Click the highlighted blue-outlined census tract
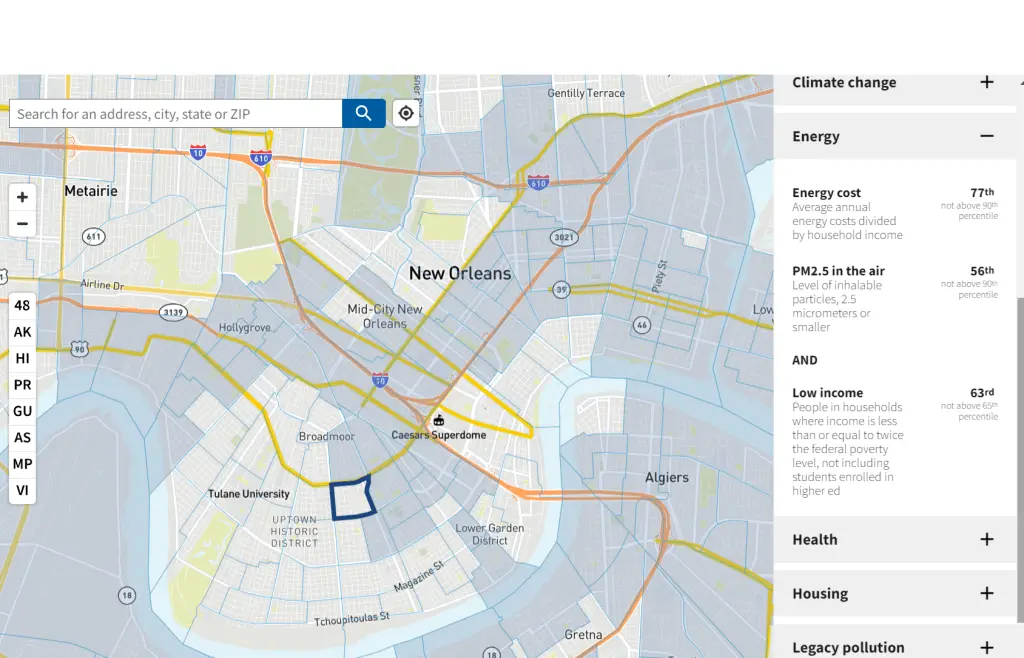 click(352, 498)
